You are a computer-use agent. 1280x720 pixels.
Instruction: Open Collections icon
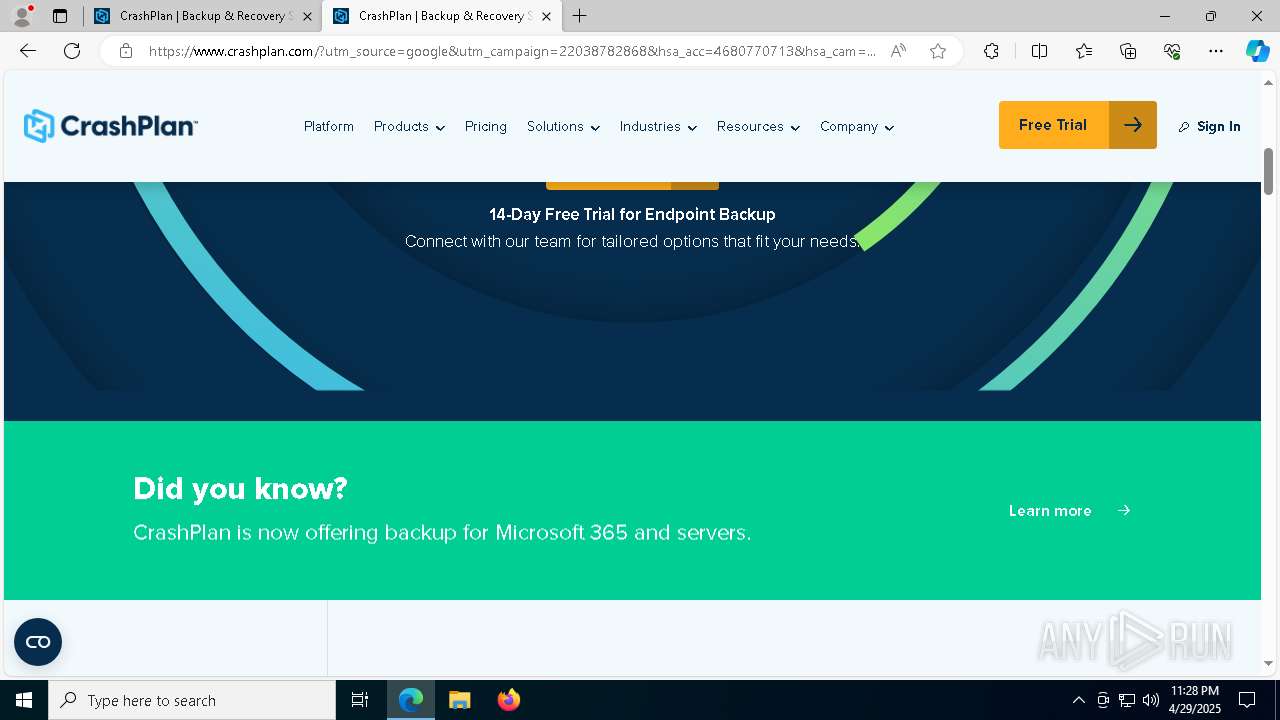click(x=1128, y=51)
